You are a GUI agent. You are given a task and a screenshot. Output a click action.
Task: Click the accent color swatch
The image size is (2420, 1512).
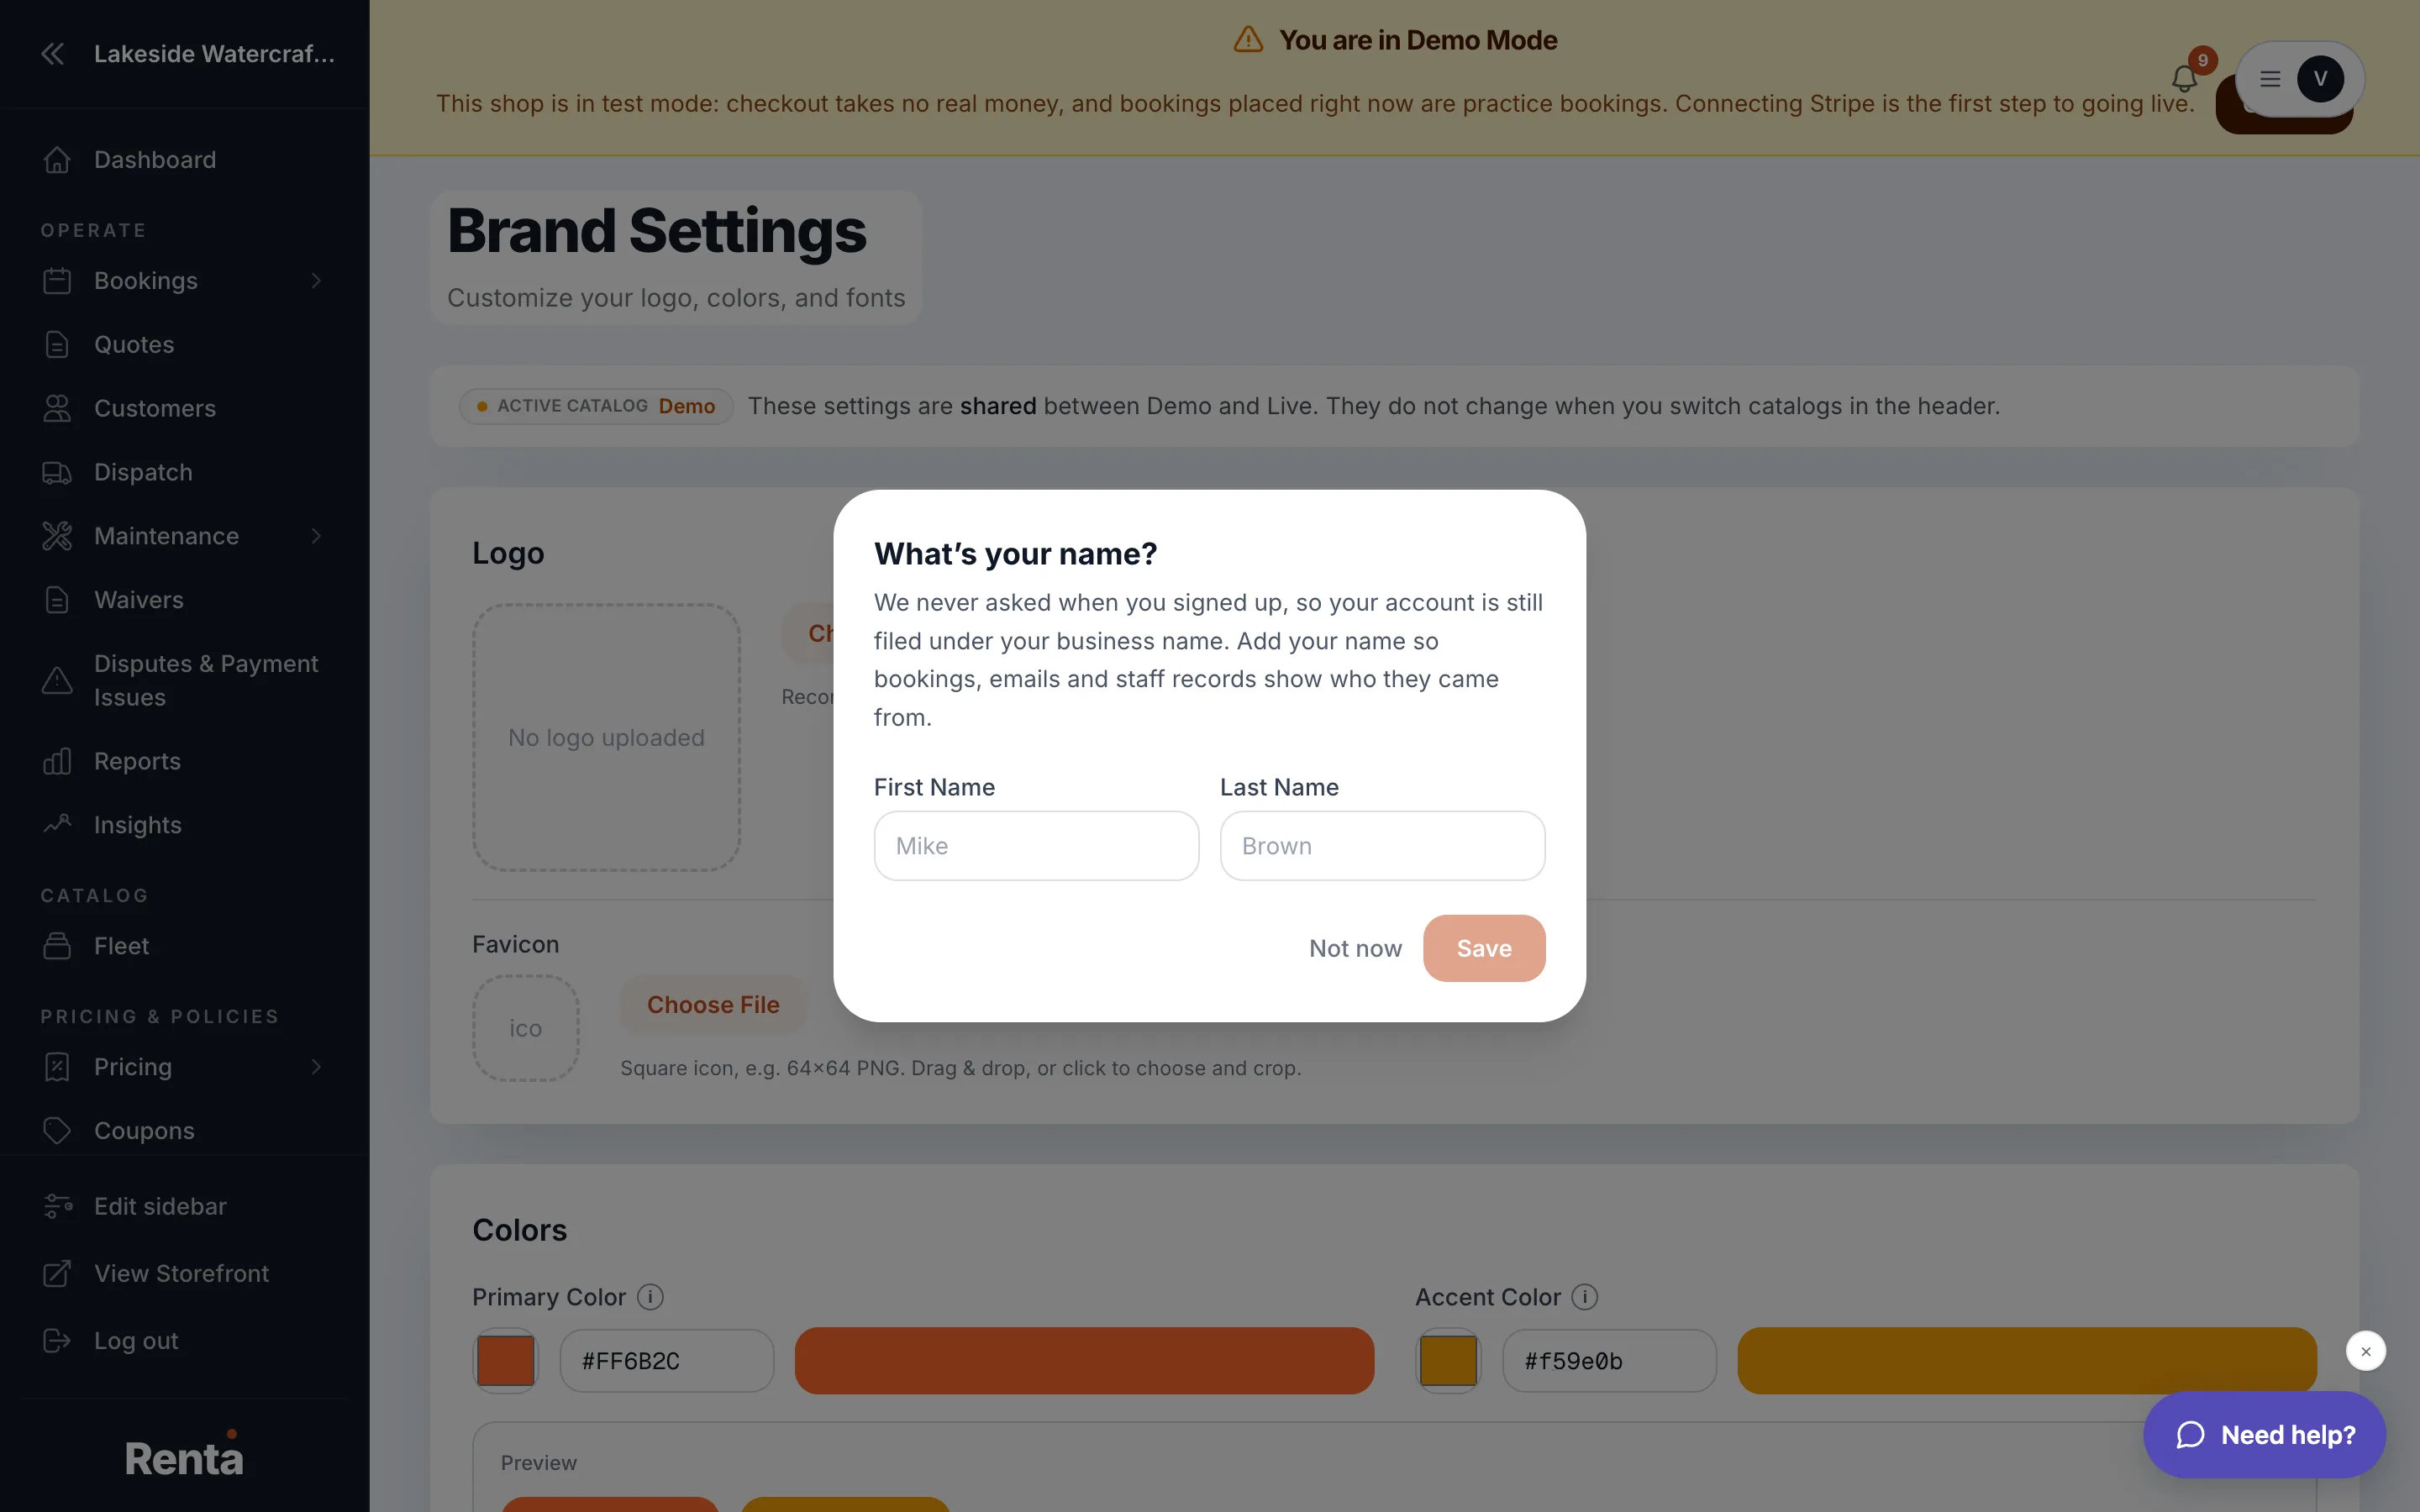pos(1448,1361)
